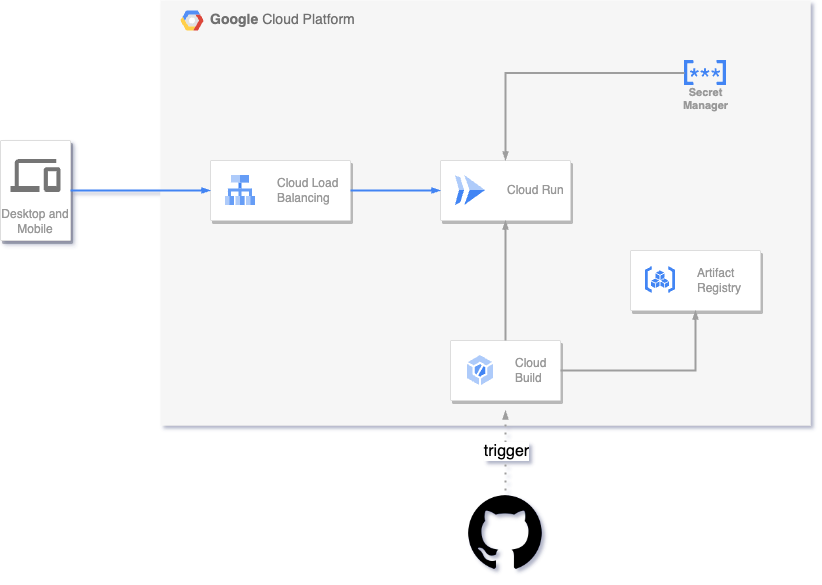Click the Google Cloud Platform logo icon
822x585 pixels.
click(192, 20)
